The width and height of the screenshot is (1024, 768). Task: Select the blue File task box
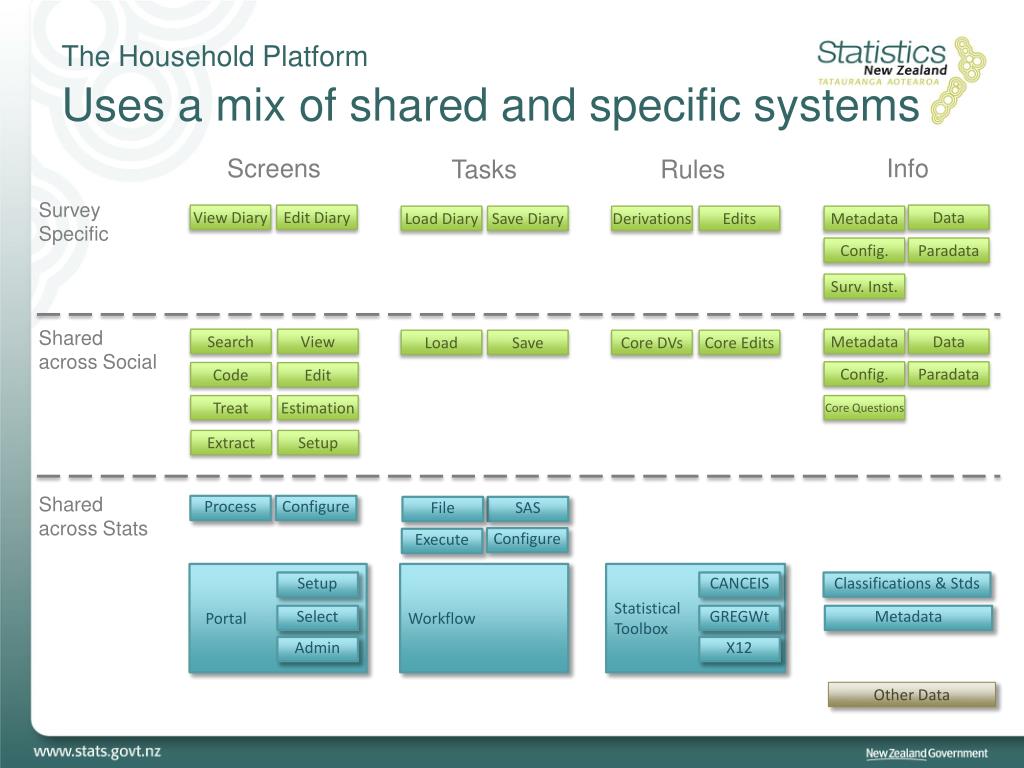coord(442,508)
